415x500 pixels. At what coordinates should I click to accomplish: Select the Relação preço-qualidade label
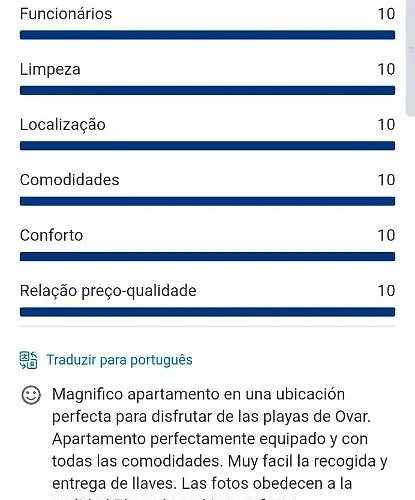click(x=108, y=291)
